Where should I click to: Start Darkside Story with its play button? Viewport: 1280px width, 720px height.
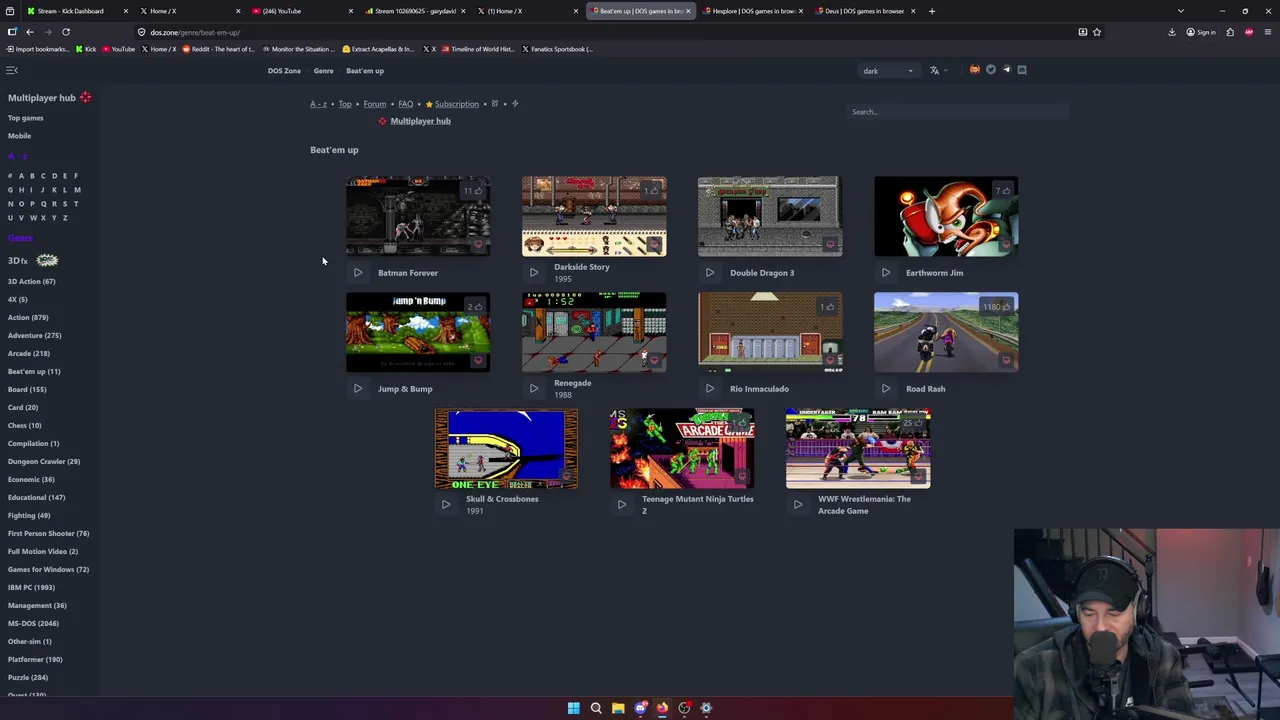[534, 273]
